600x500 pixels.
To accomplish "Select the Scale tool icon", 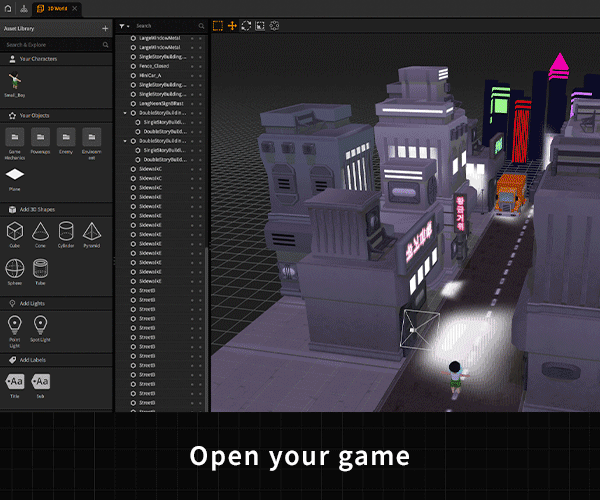I will coord(260,25).
